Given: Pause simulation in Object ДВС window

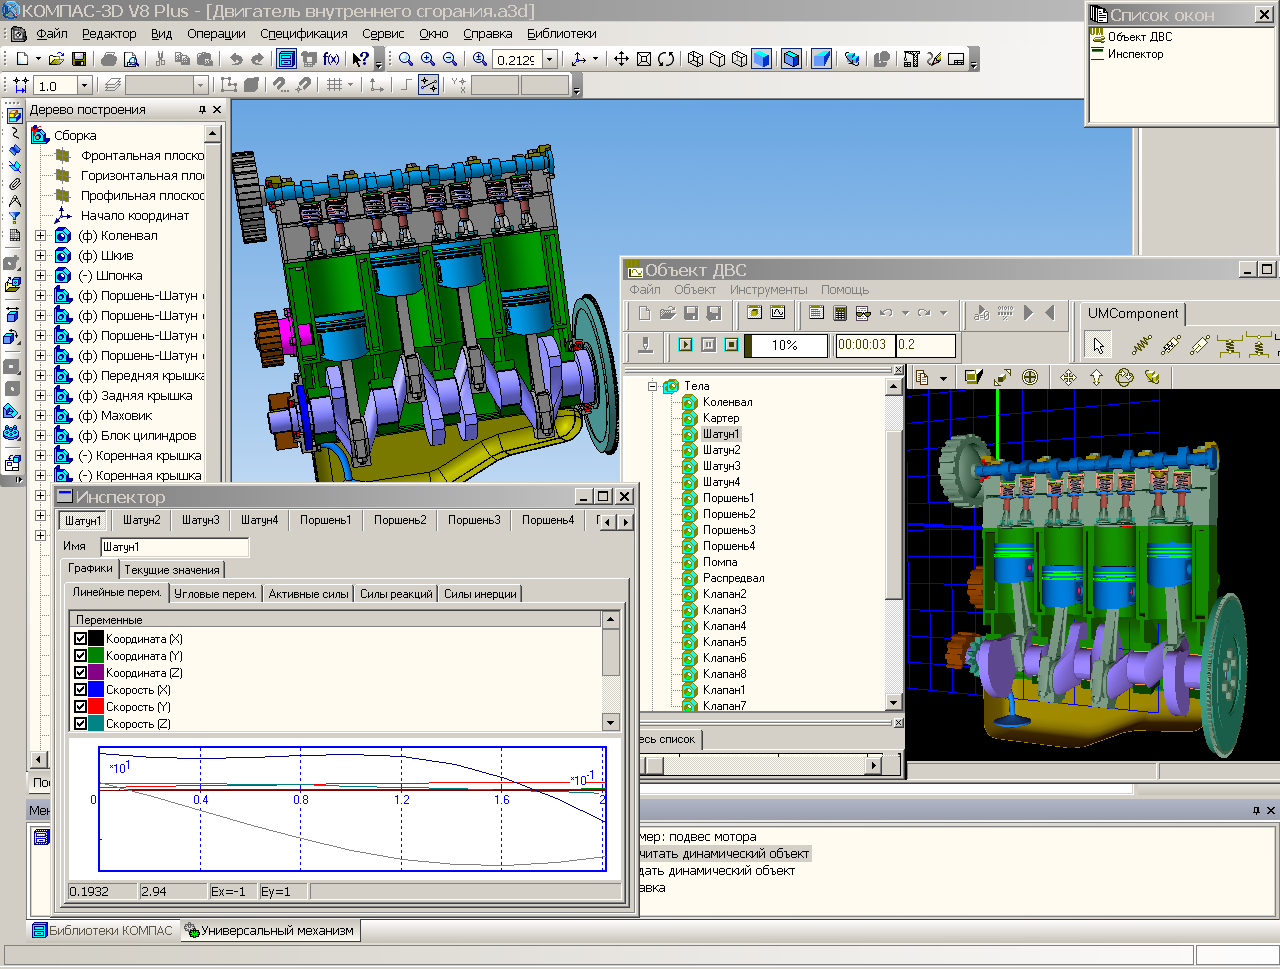Looking at the screenshot, I should pos(708,344).
